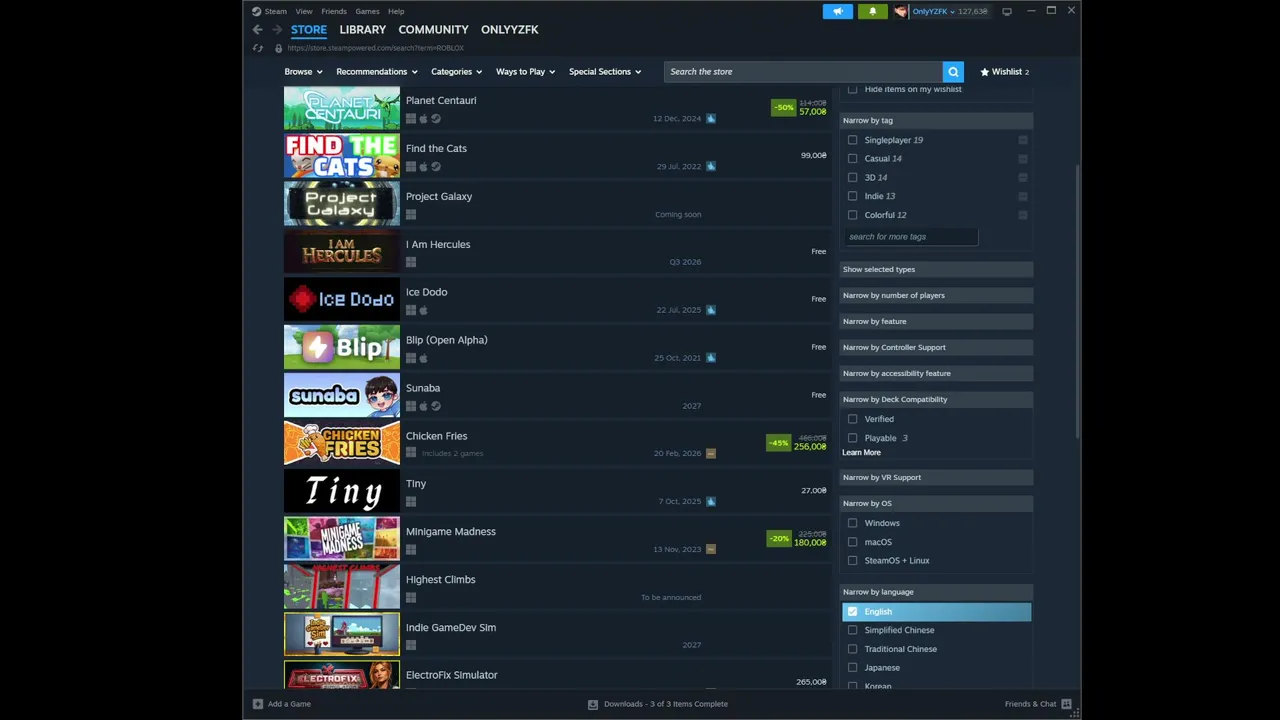1280x720 pixels.
Task: Click the review icon on the Tiny row
Action: [711, 501]
